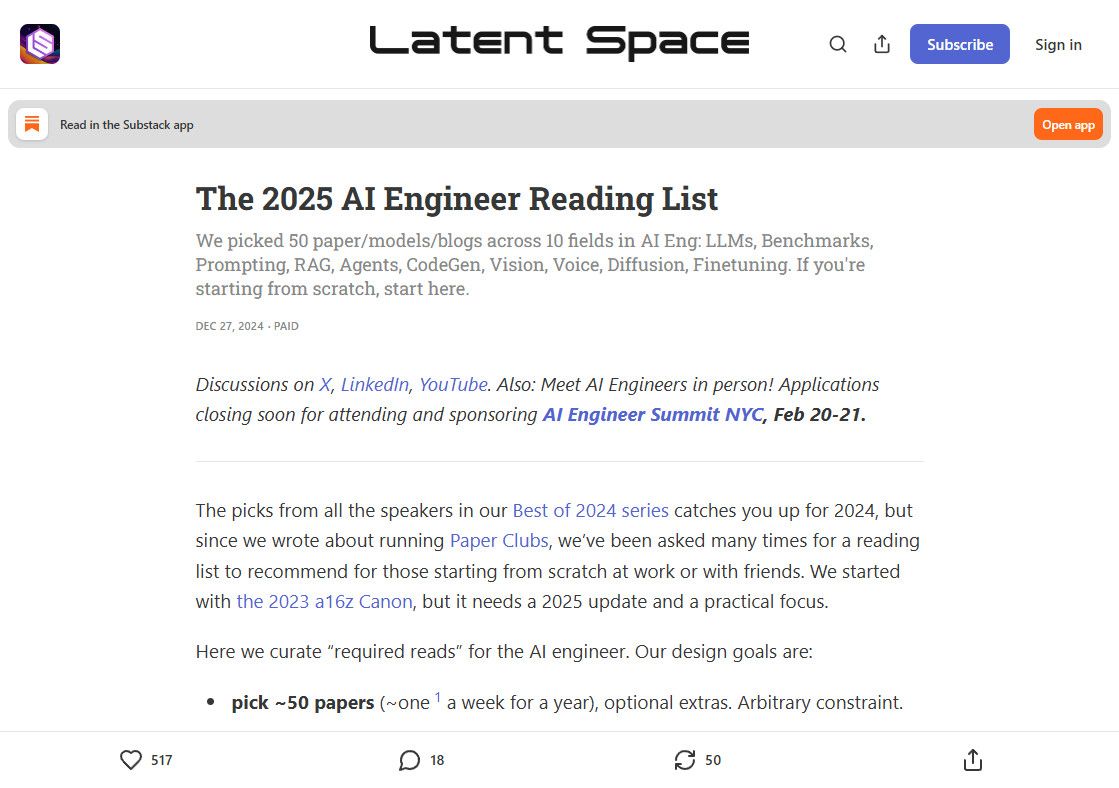Restack the post with arrows icon
Screen dimensions: 1119x788
[x=685, y=760]
